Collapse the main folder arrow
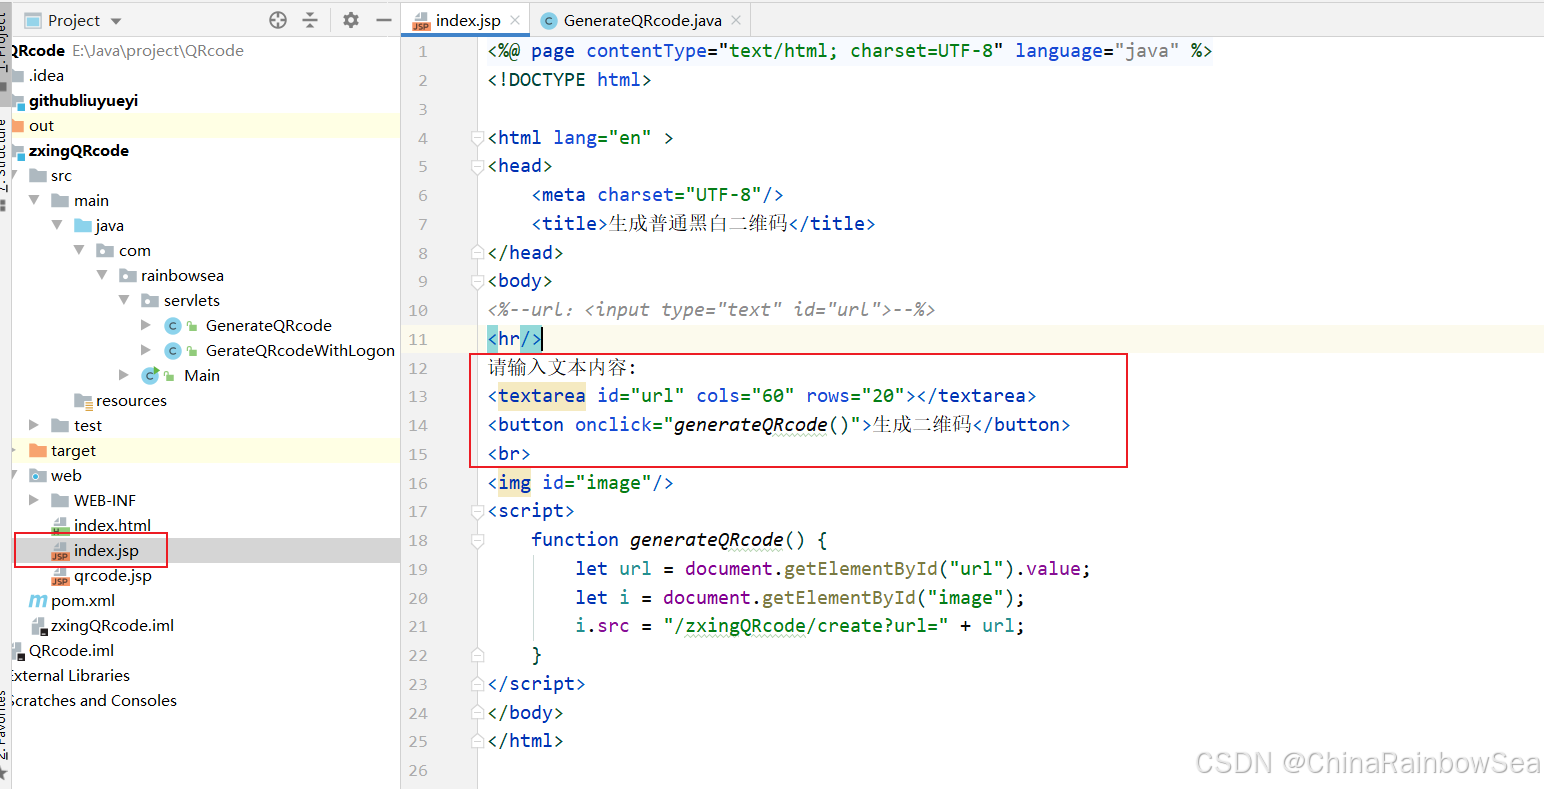Image resolution: width=1544 pixels, height=789 pixels. tap(34, 200)
